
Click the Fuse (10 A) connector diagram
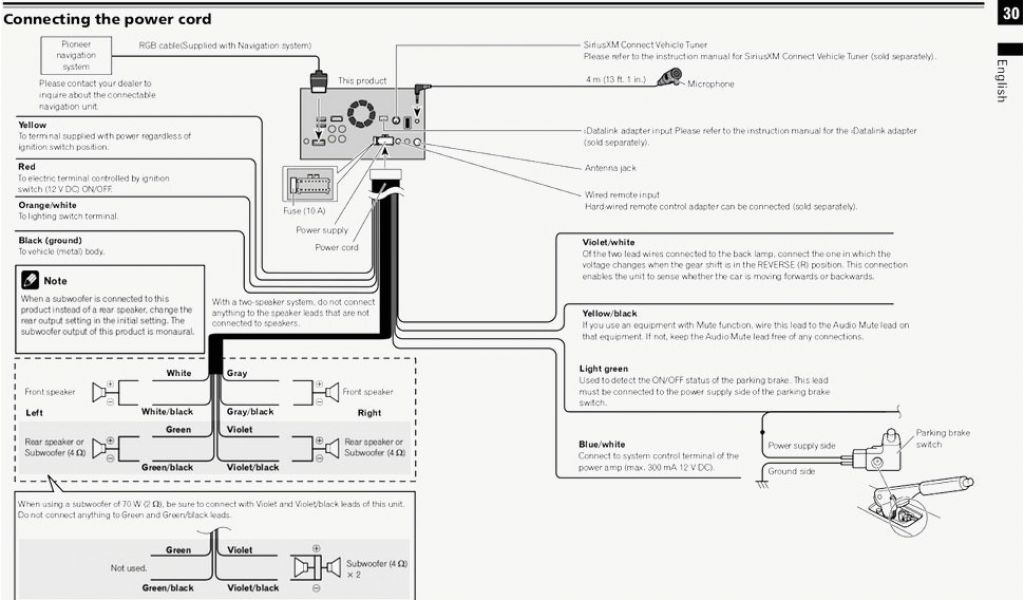pyautogui.click(x=308, y=184)
